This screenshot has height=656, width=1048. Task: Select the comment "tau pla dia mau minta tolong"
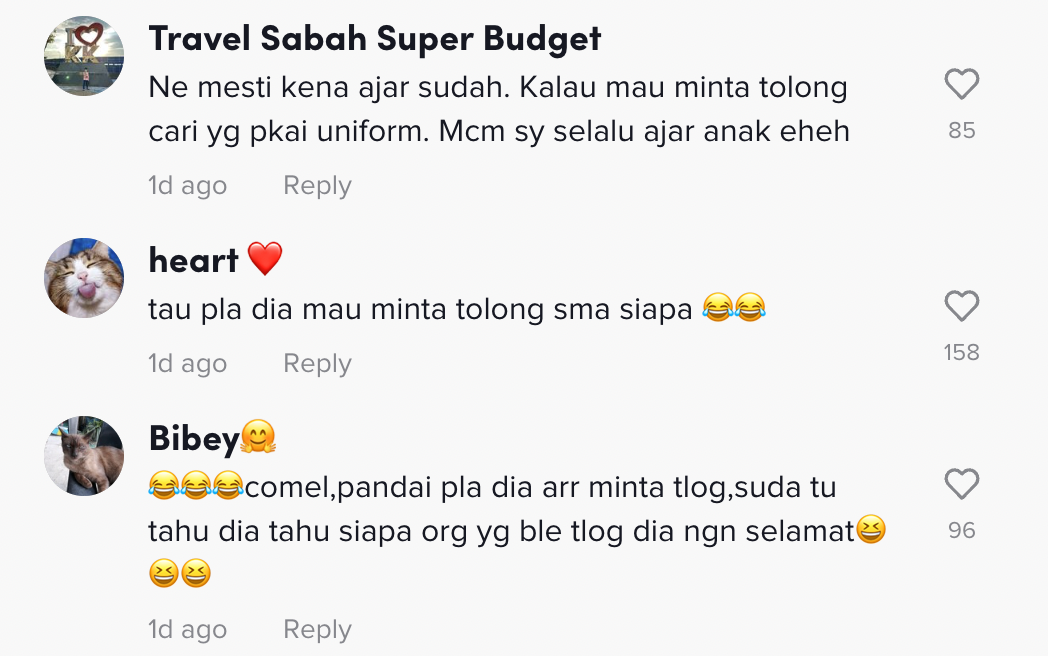pyautogui.click(x=420, y=310)
